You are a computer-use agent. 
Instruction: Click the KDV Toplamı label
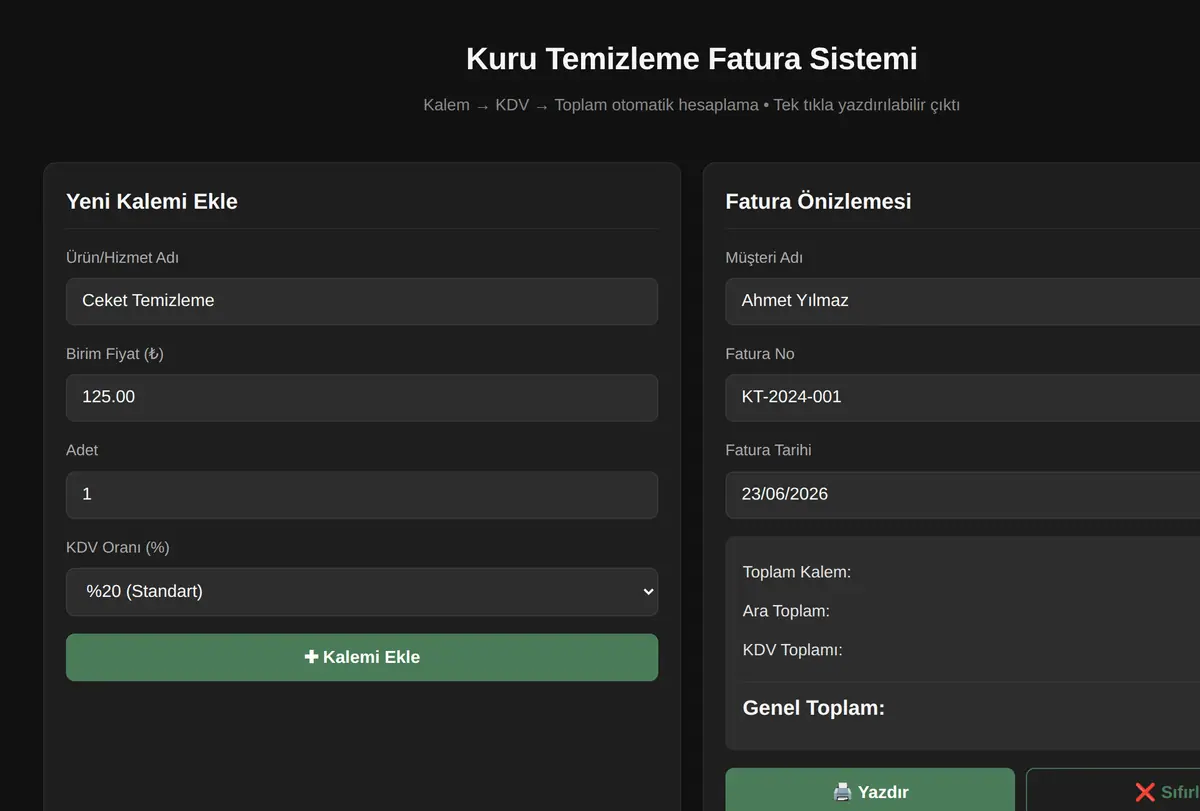(793, 650)
